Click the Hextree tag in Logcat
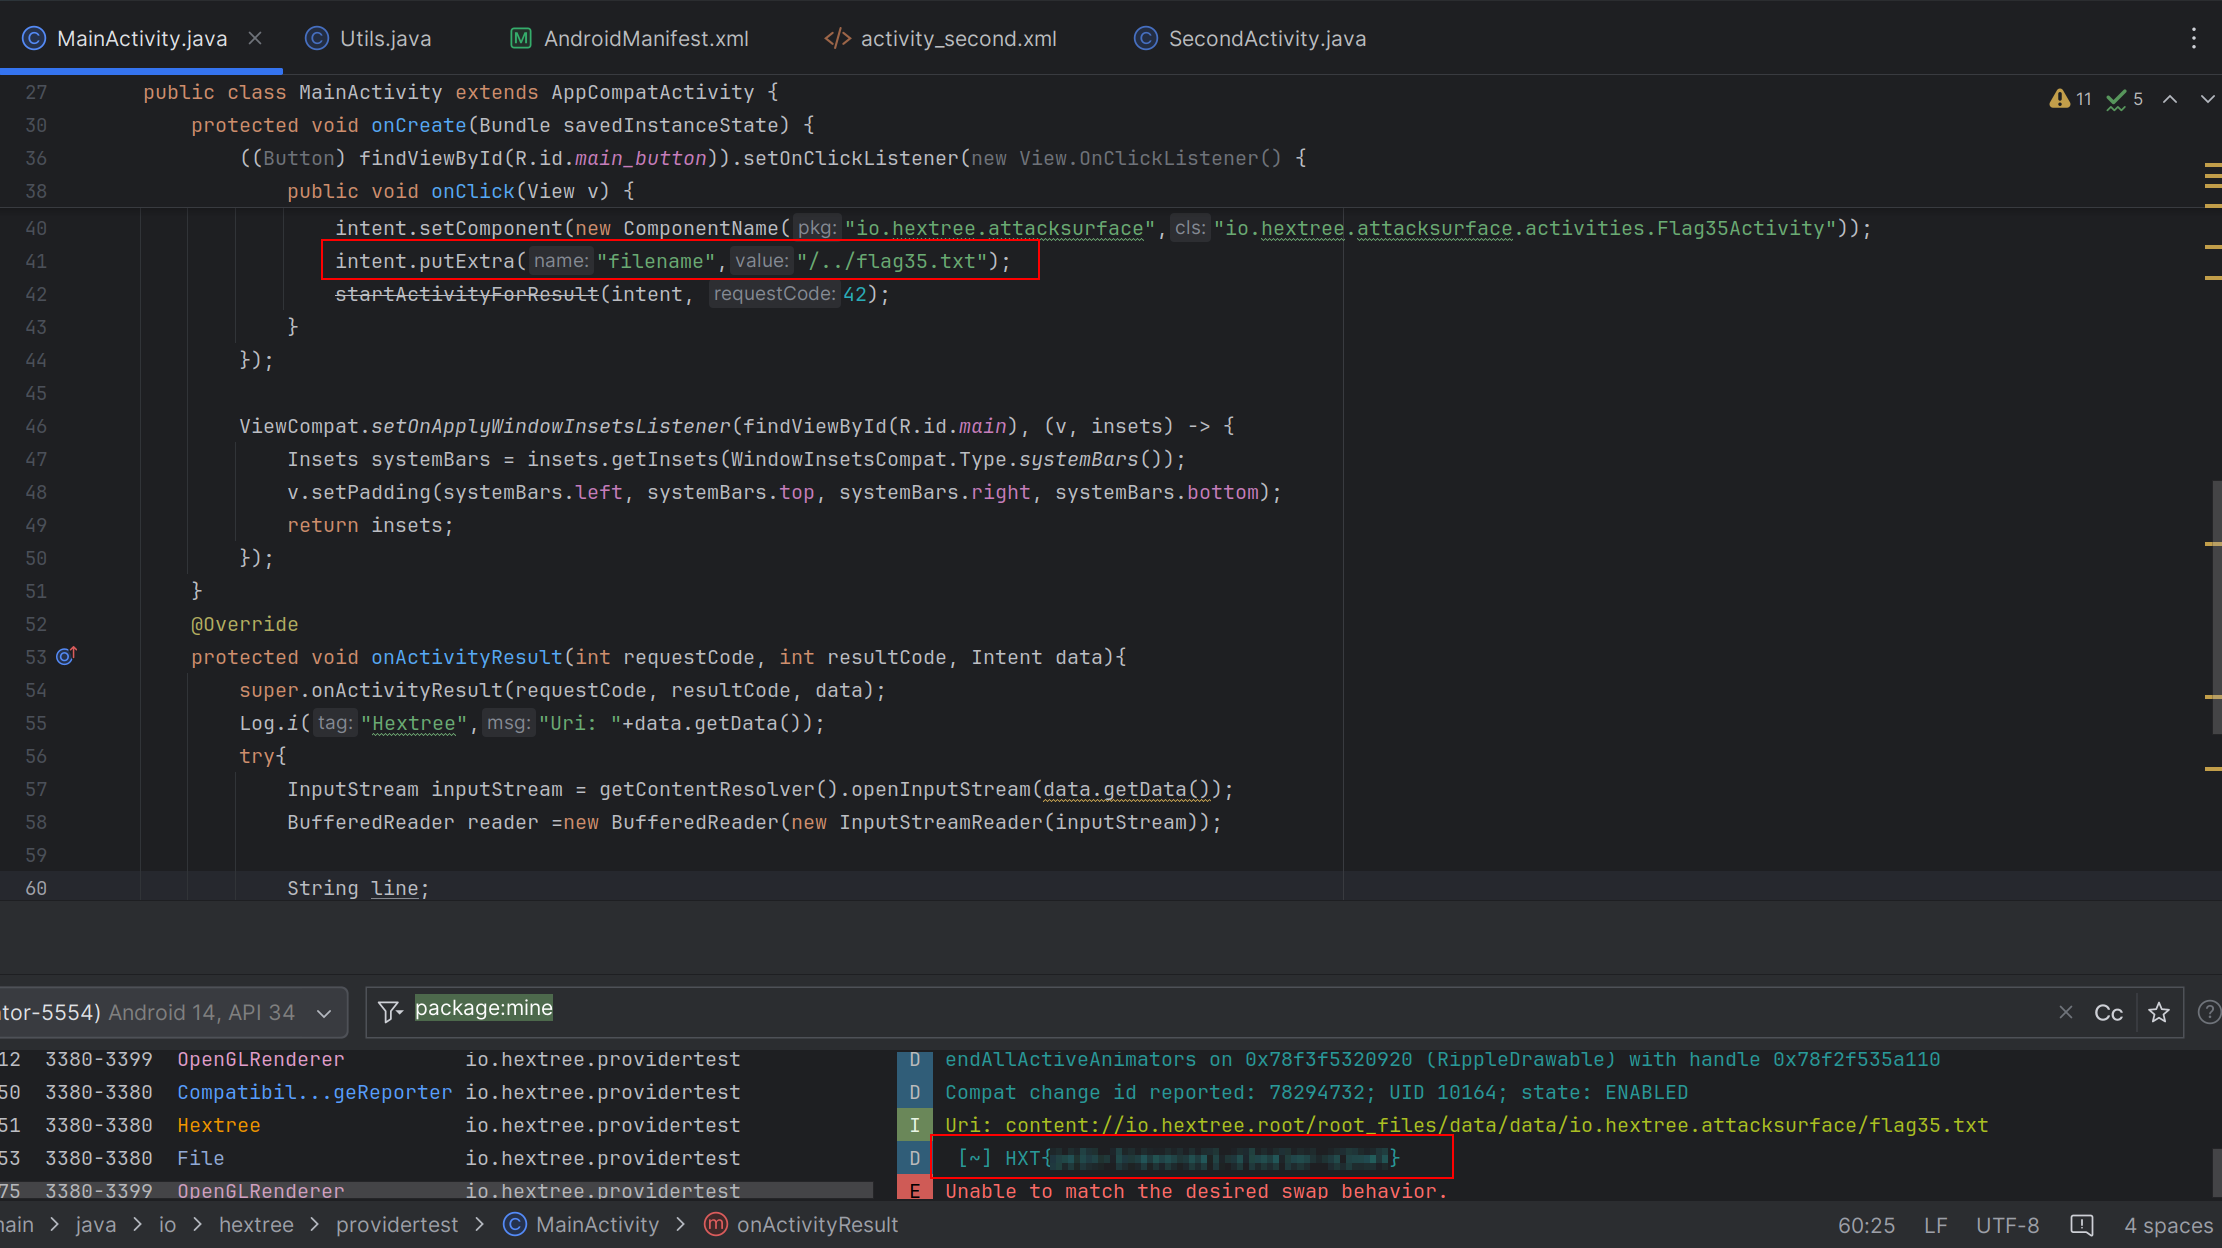2222x1248 pixels. [x=218, y=1125]
